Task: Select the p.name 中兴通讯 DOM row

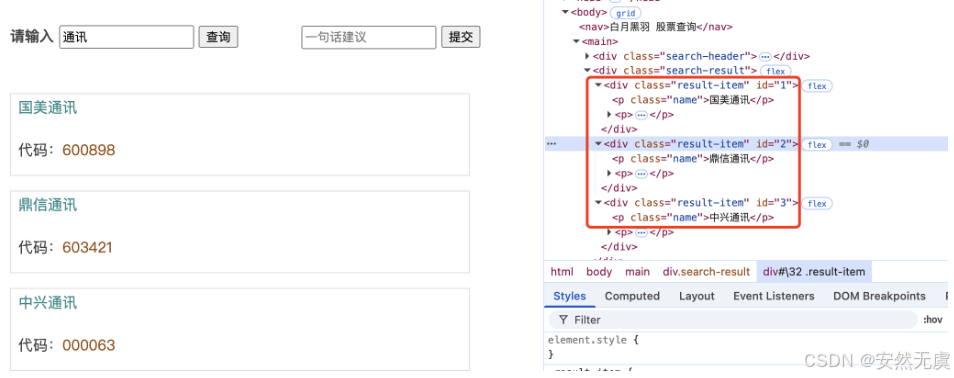Action: pyautogui.click(x=693, y=217)
